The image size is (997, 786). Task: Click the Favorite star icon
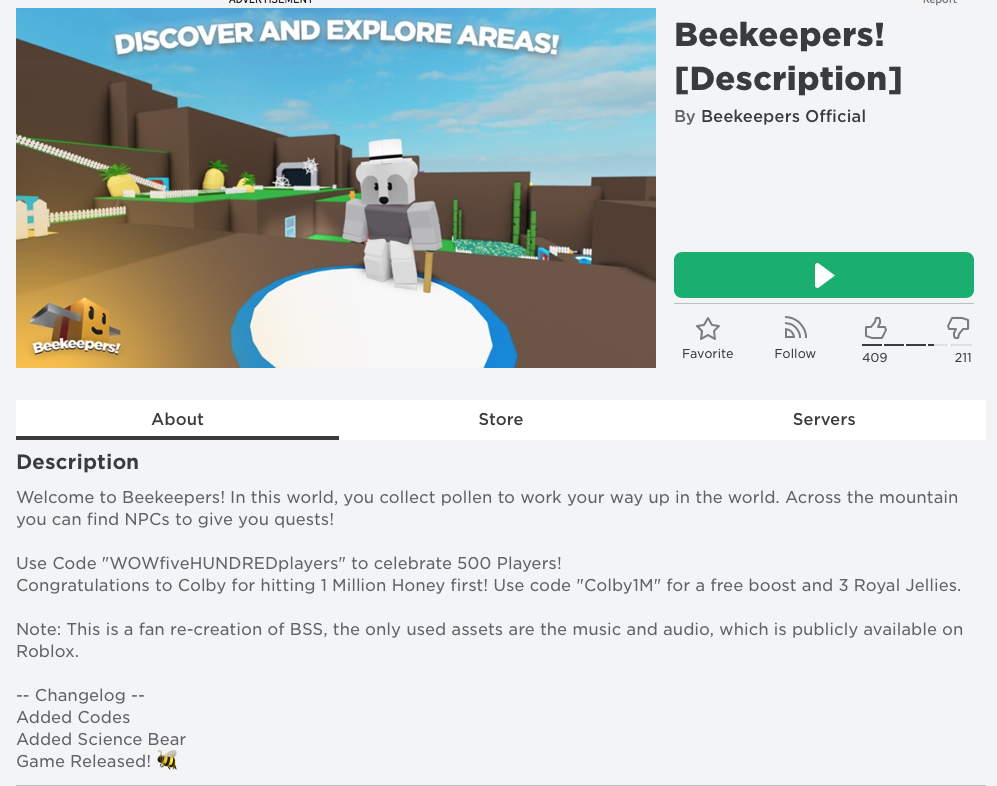(x=708, y=329)
